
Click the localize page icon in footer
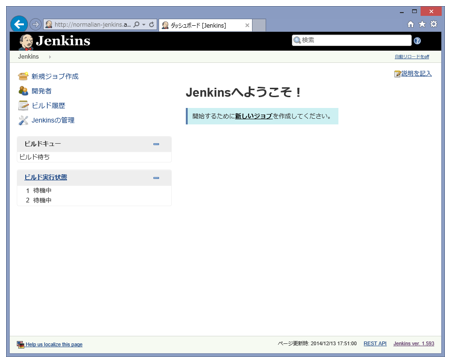[x=21, y=344]
